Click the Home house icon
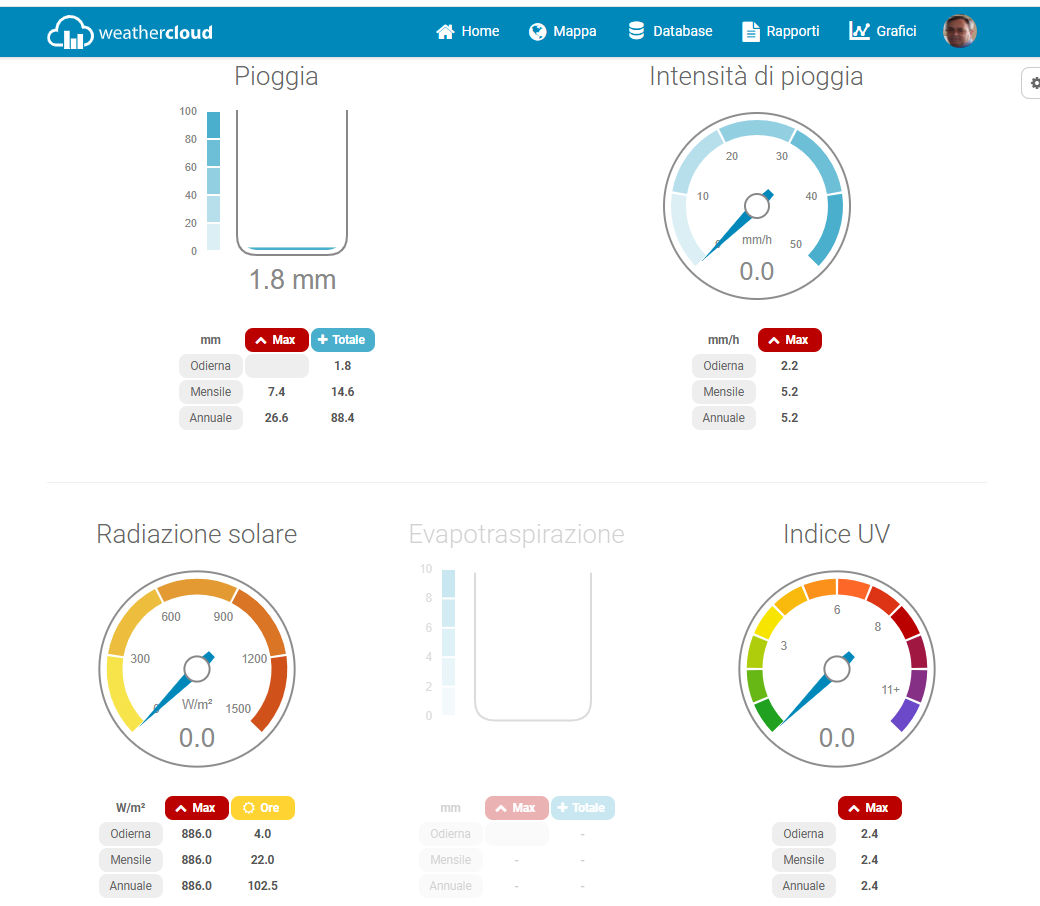The width and height of the screenshot is (1040, 906). click(x=446, y=32)
